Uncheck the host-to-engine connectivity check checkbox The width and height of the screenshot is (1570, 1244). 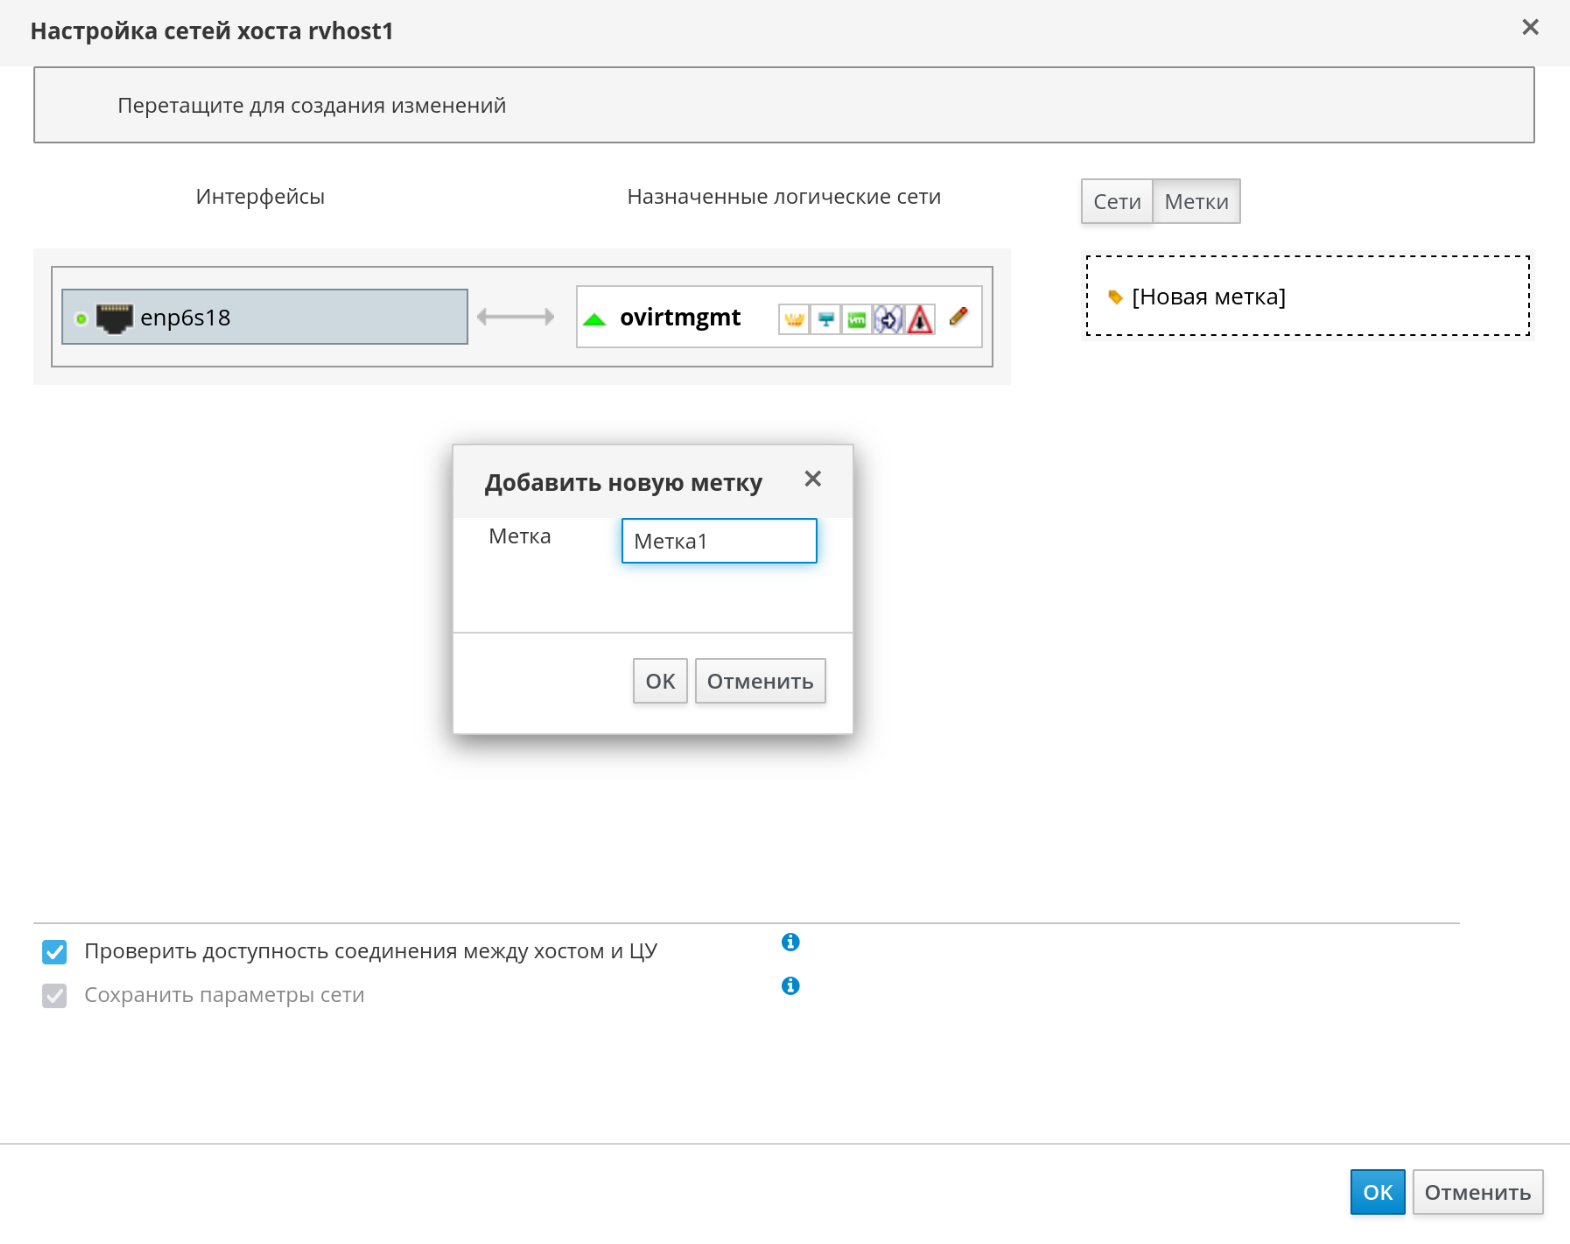(x=55, y=952)
